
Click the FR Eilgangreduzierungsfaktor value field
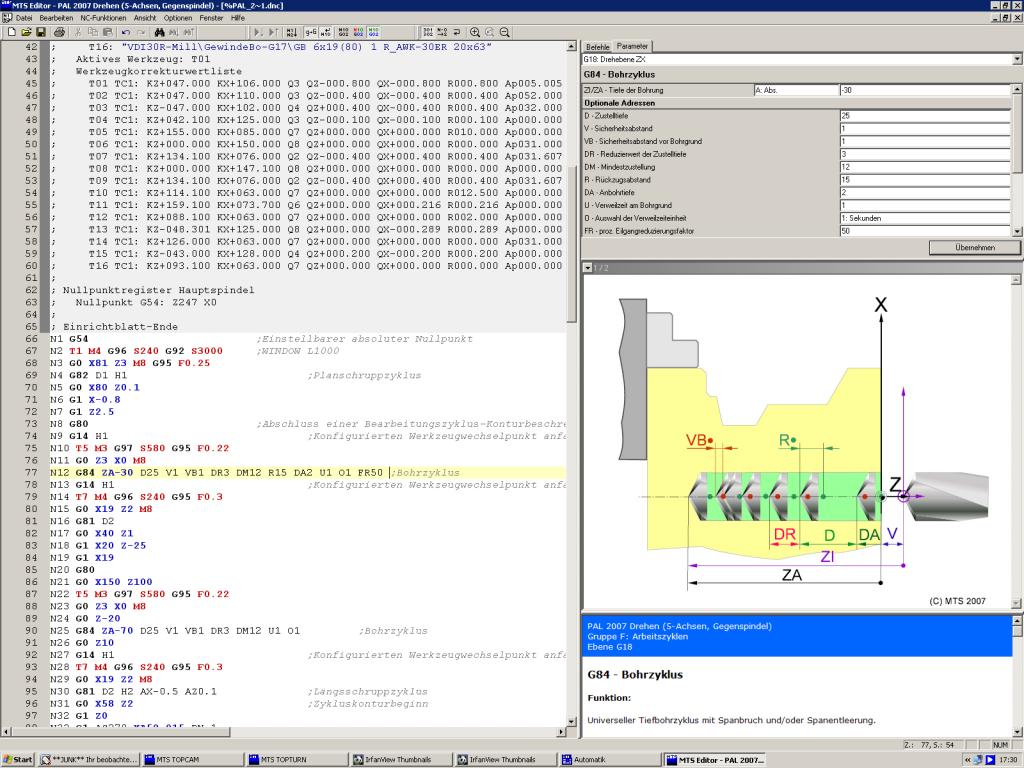(925, 231)
